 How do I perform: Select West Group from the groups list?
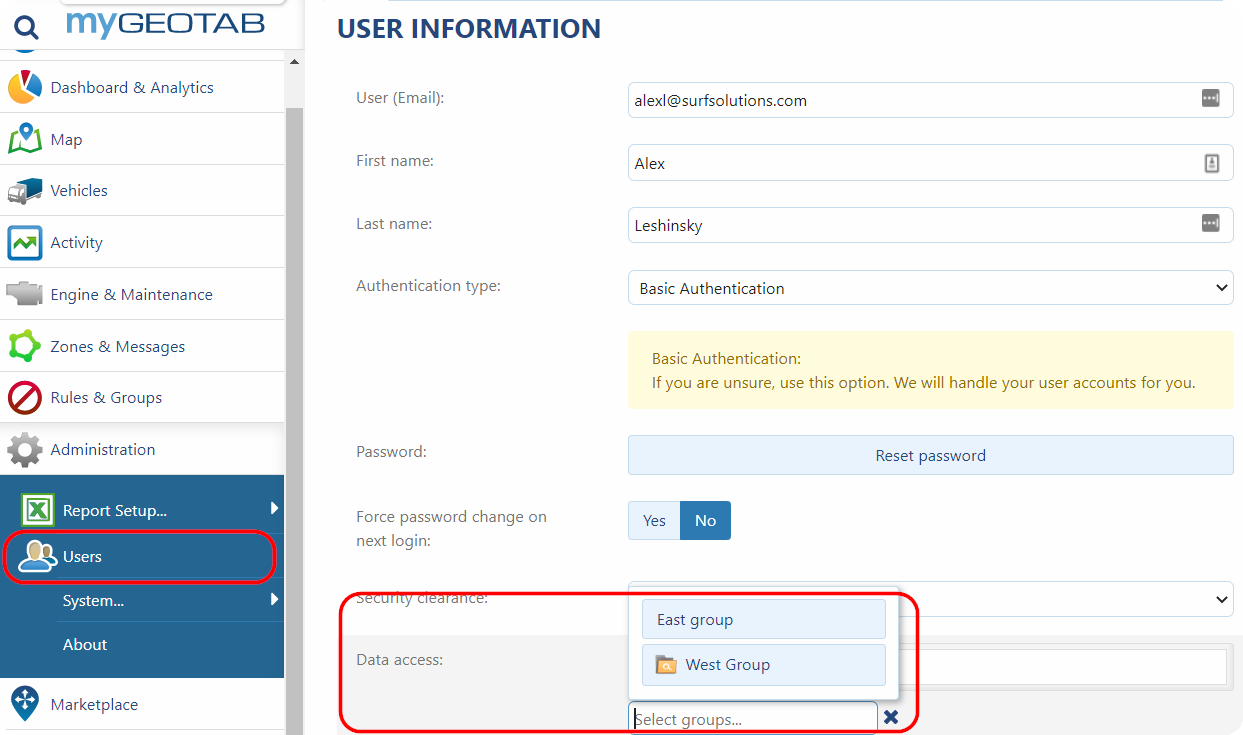pos(763,664)
